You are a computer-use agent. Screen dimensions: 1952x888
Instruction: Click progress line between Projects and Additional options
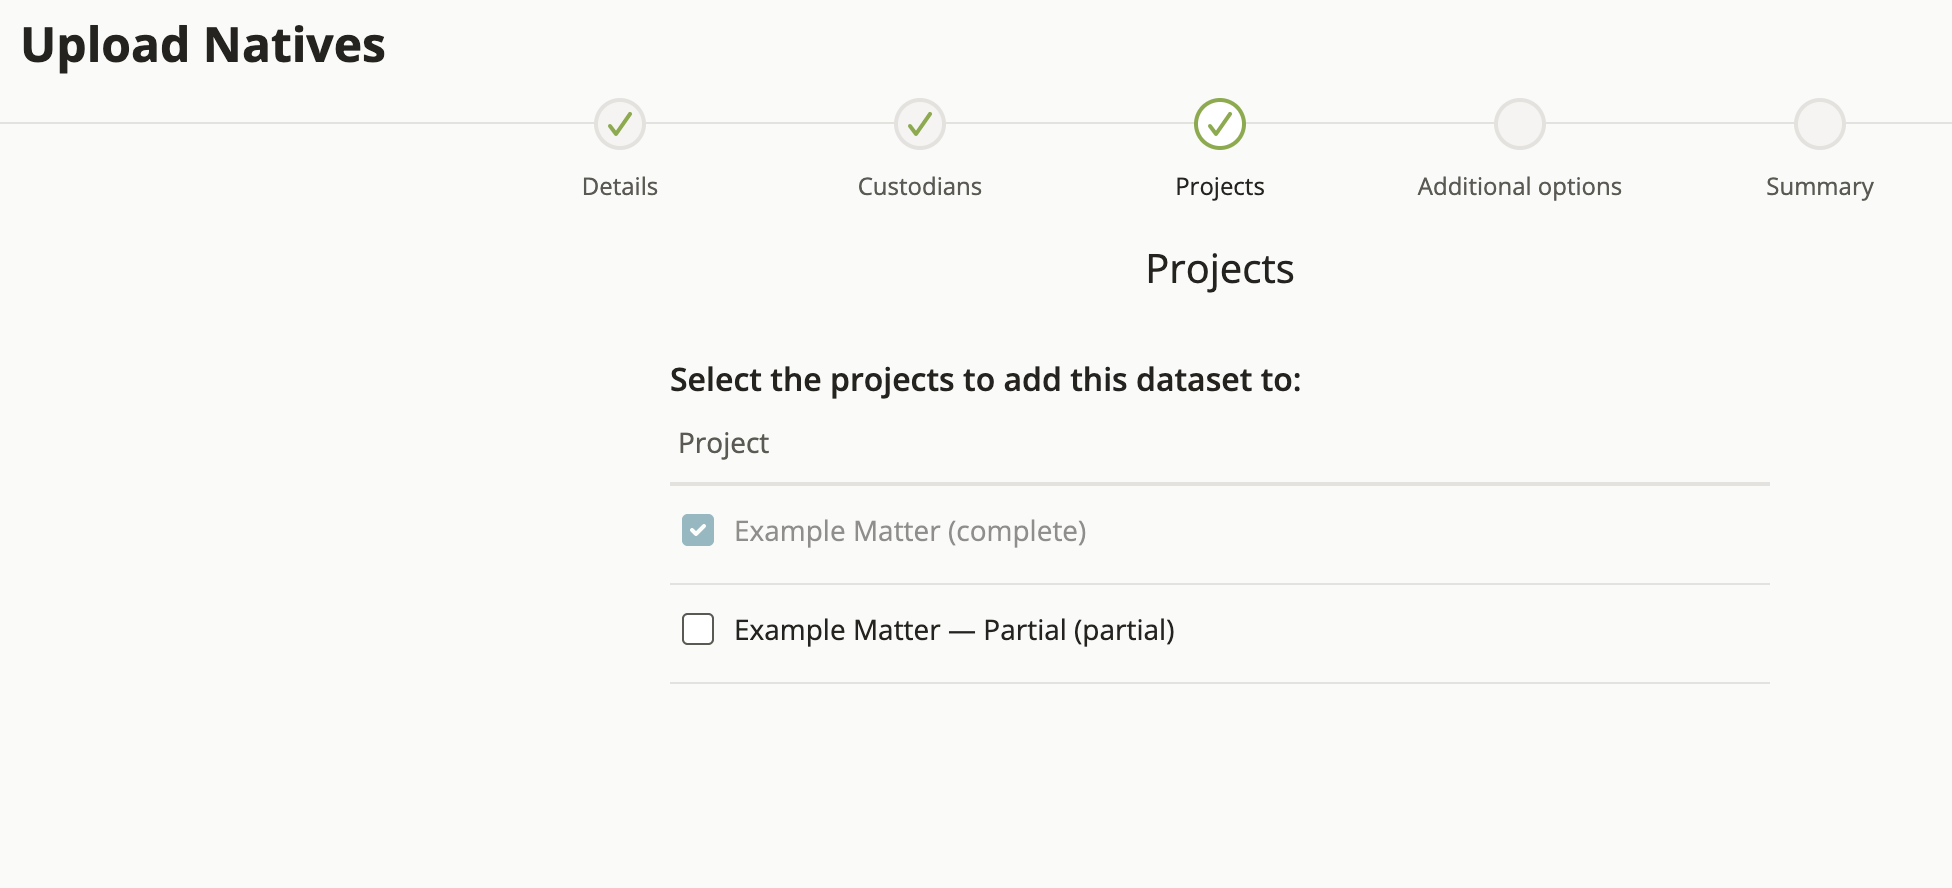[x=1370, y=124]
